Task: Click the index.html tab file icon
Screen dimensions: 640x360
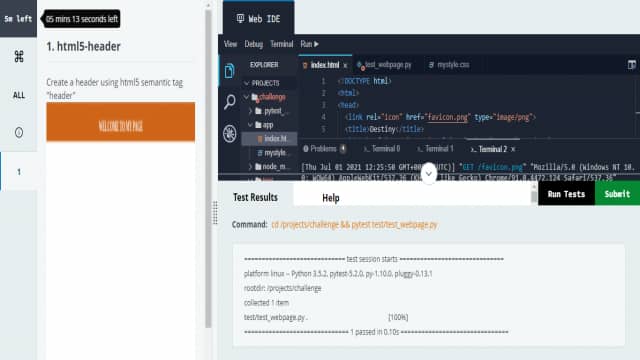Action: (x=305, y=65)
